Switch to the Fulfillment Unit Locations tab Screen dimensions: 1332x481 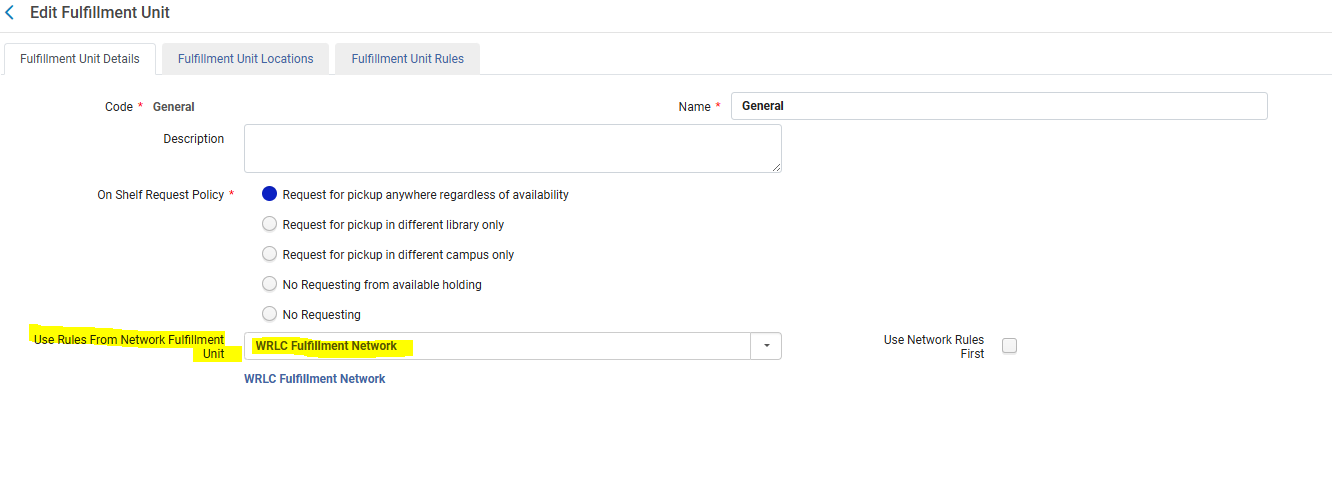[x=246, y=59]
